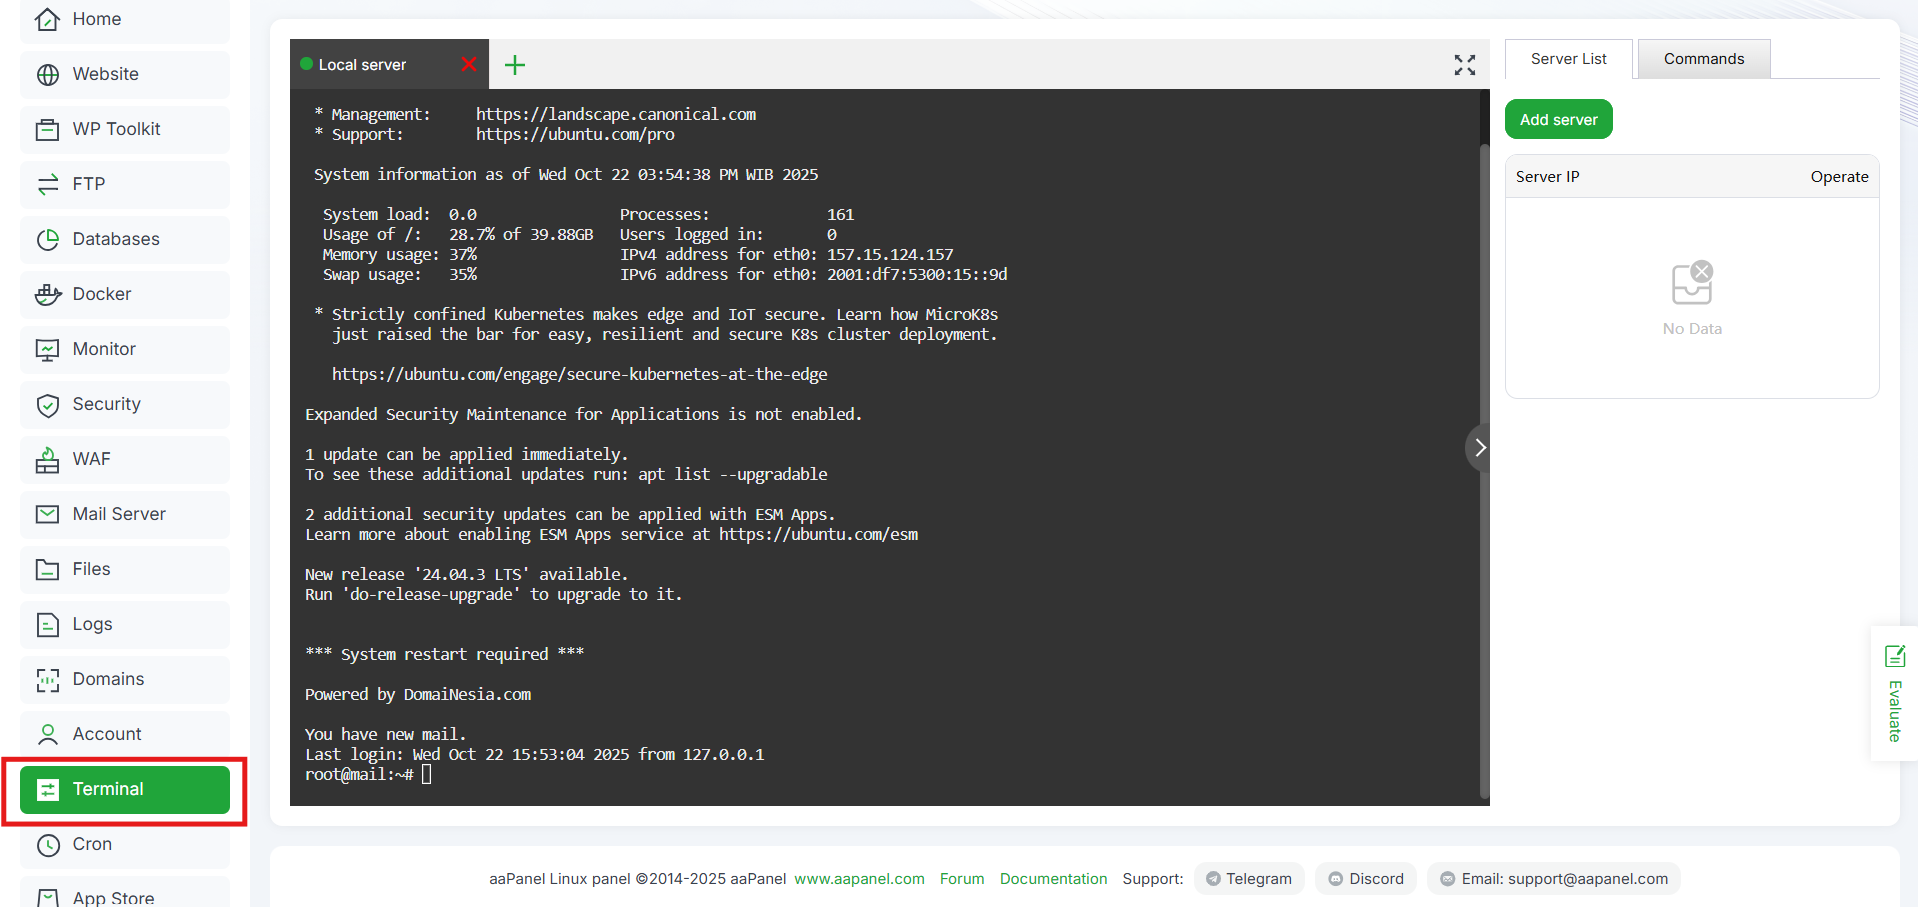Click the support email button

(1554, 879)
